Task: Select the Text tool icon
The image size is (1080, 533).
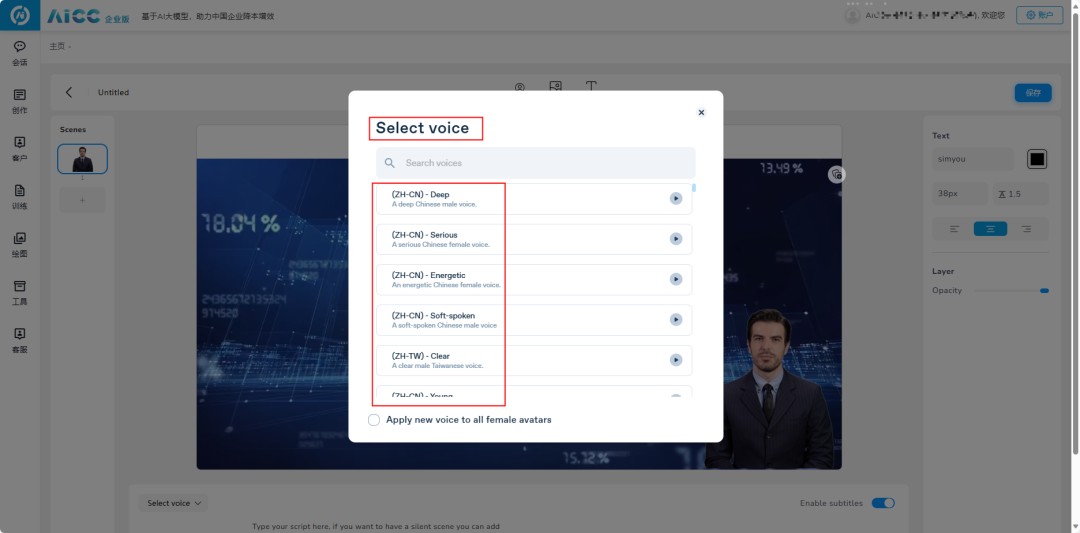Action: point(591,87)
